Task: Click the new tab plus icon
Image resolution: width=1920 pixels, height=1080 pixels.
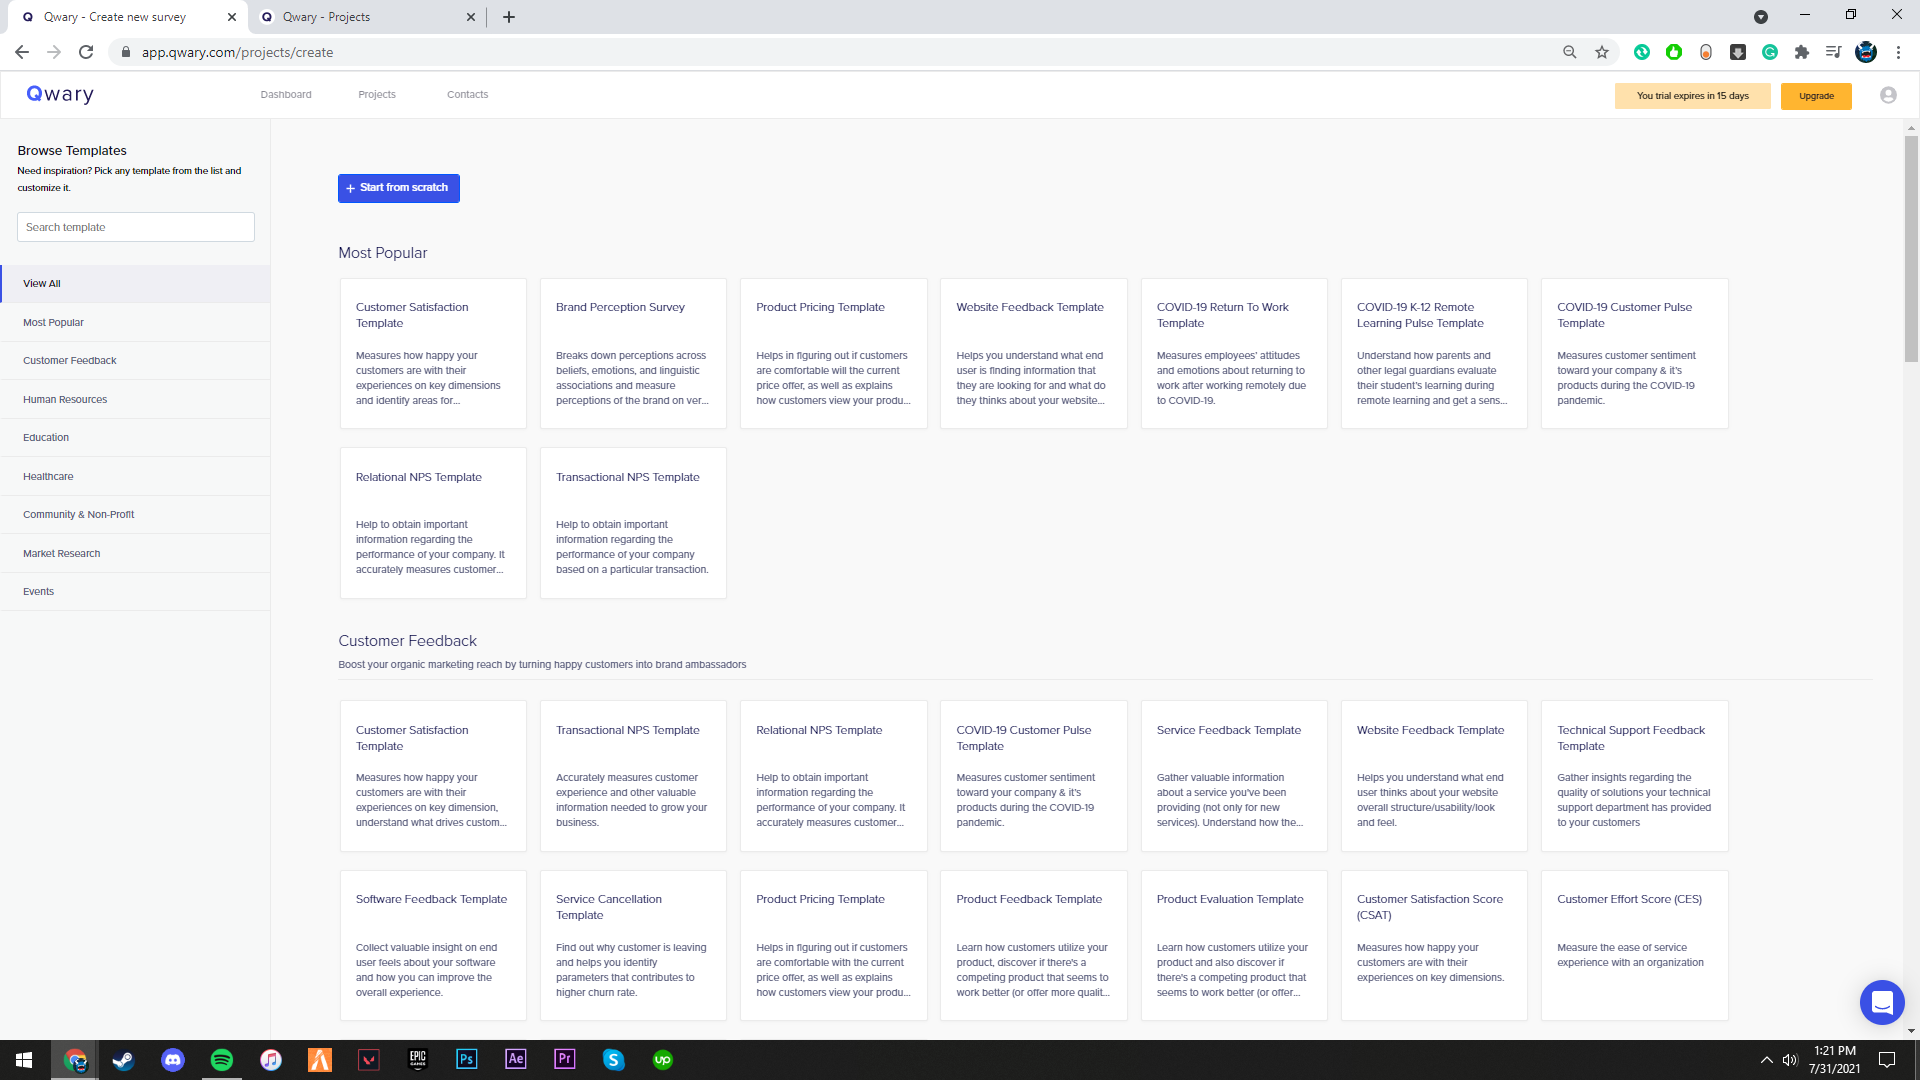Action: point(509,17)
